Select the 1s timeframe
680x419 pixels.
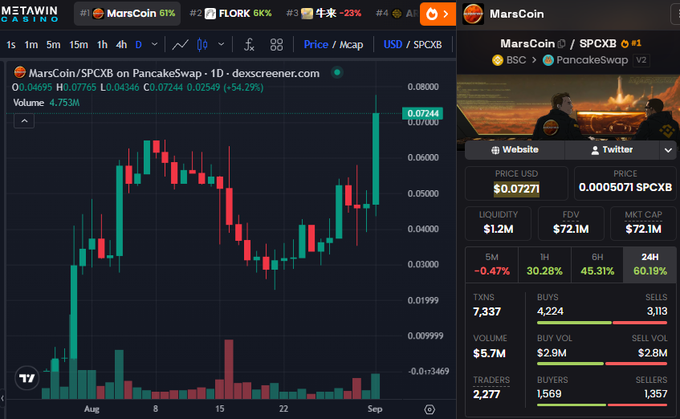coord(11,45)
